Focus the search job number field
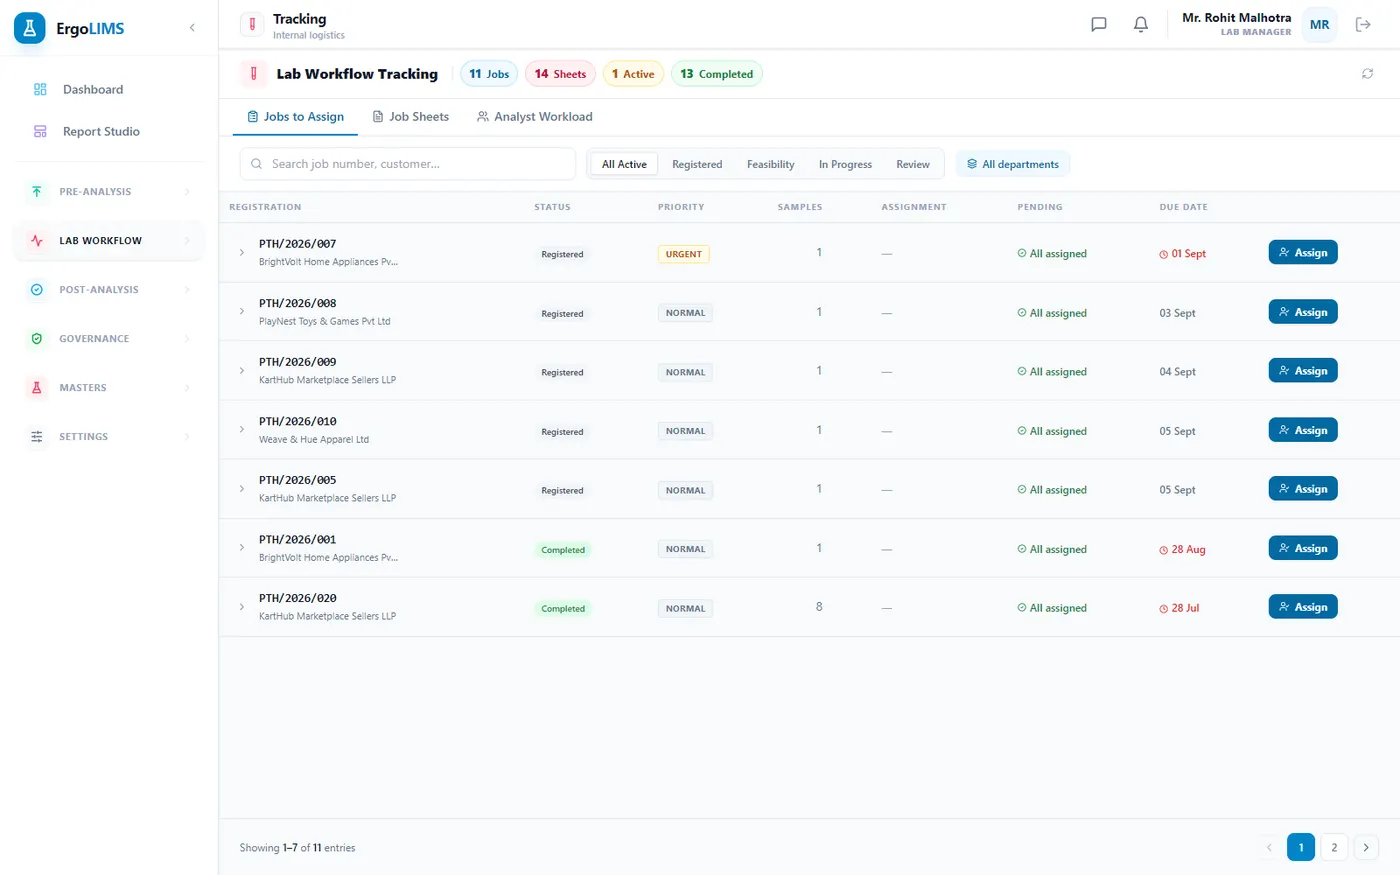 click(x=408, y=164)
